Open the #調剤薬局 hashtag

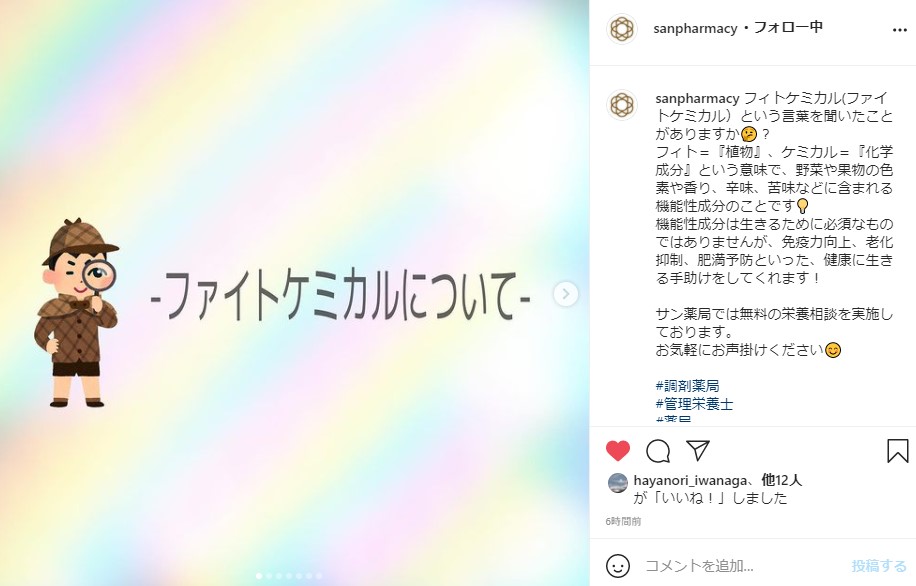click(687, 386)
